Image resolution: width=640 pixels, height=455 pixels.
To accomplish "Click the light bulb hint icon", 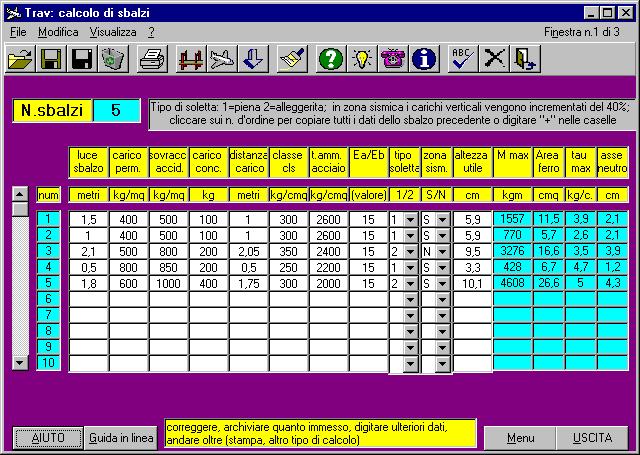I will (x=361, y=59).
